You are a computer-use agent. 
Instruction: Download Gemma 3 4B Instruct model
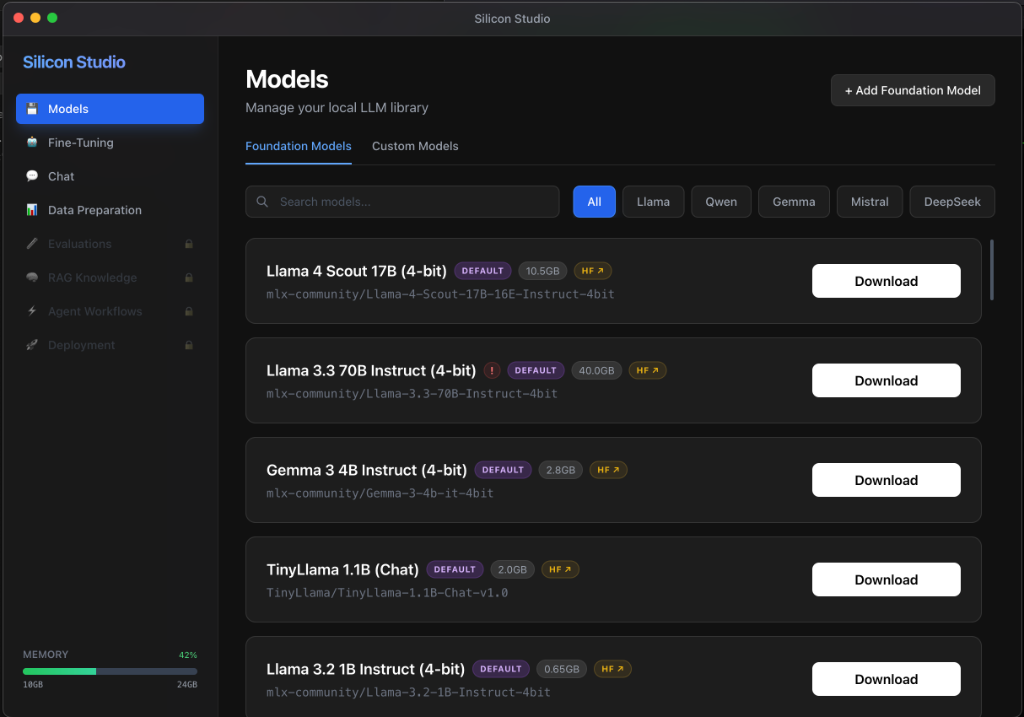tap(886, 480)
